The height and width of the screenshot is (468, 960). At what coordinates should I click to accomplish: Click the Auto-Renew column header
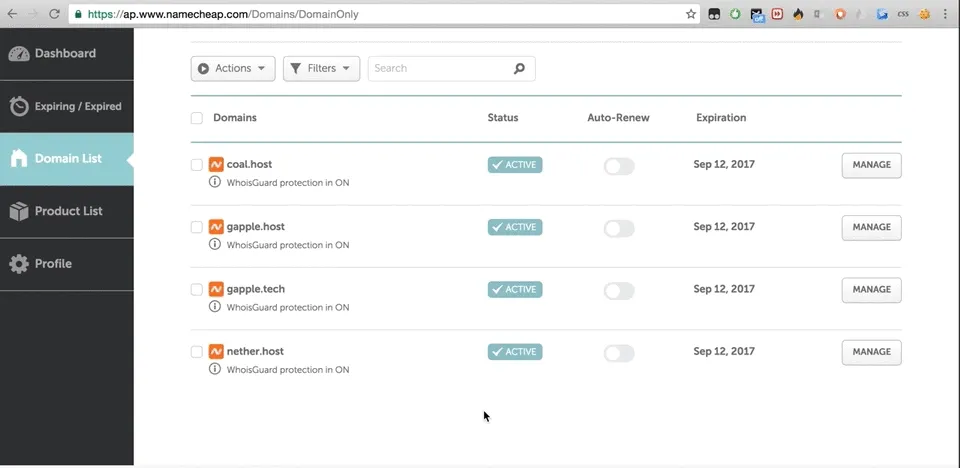[618, 118]
